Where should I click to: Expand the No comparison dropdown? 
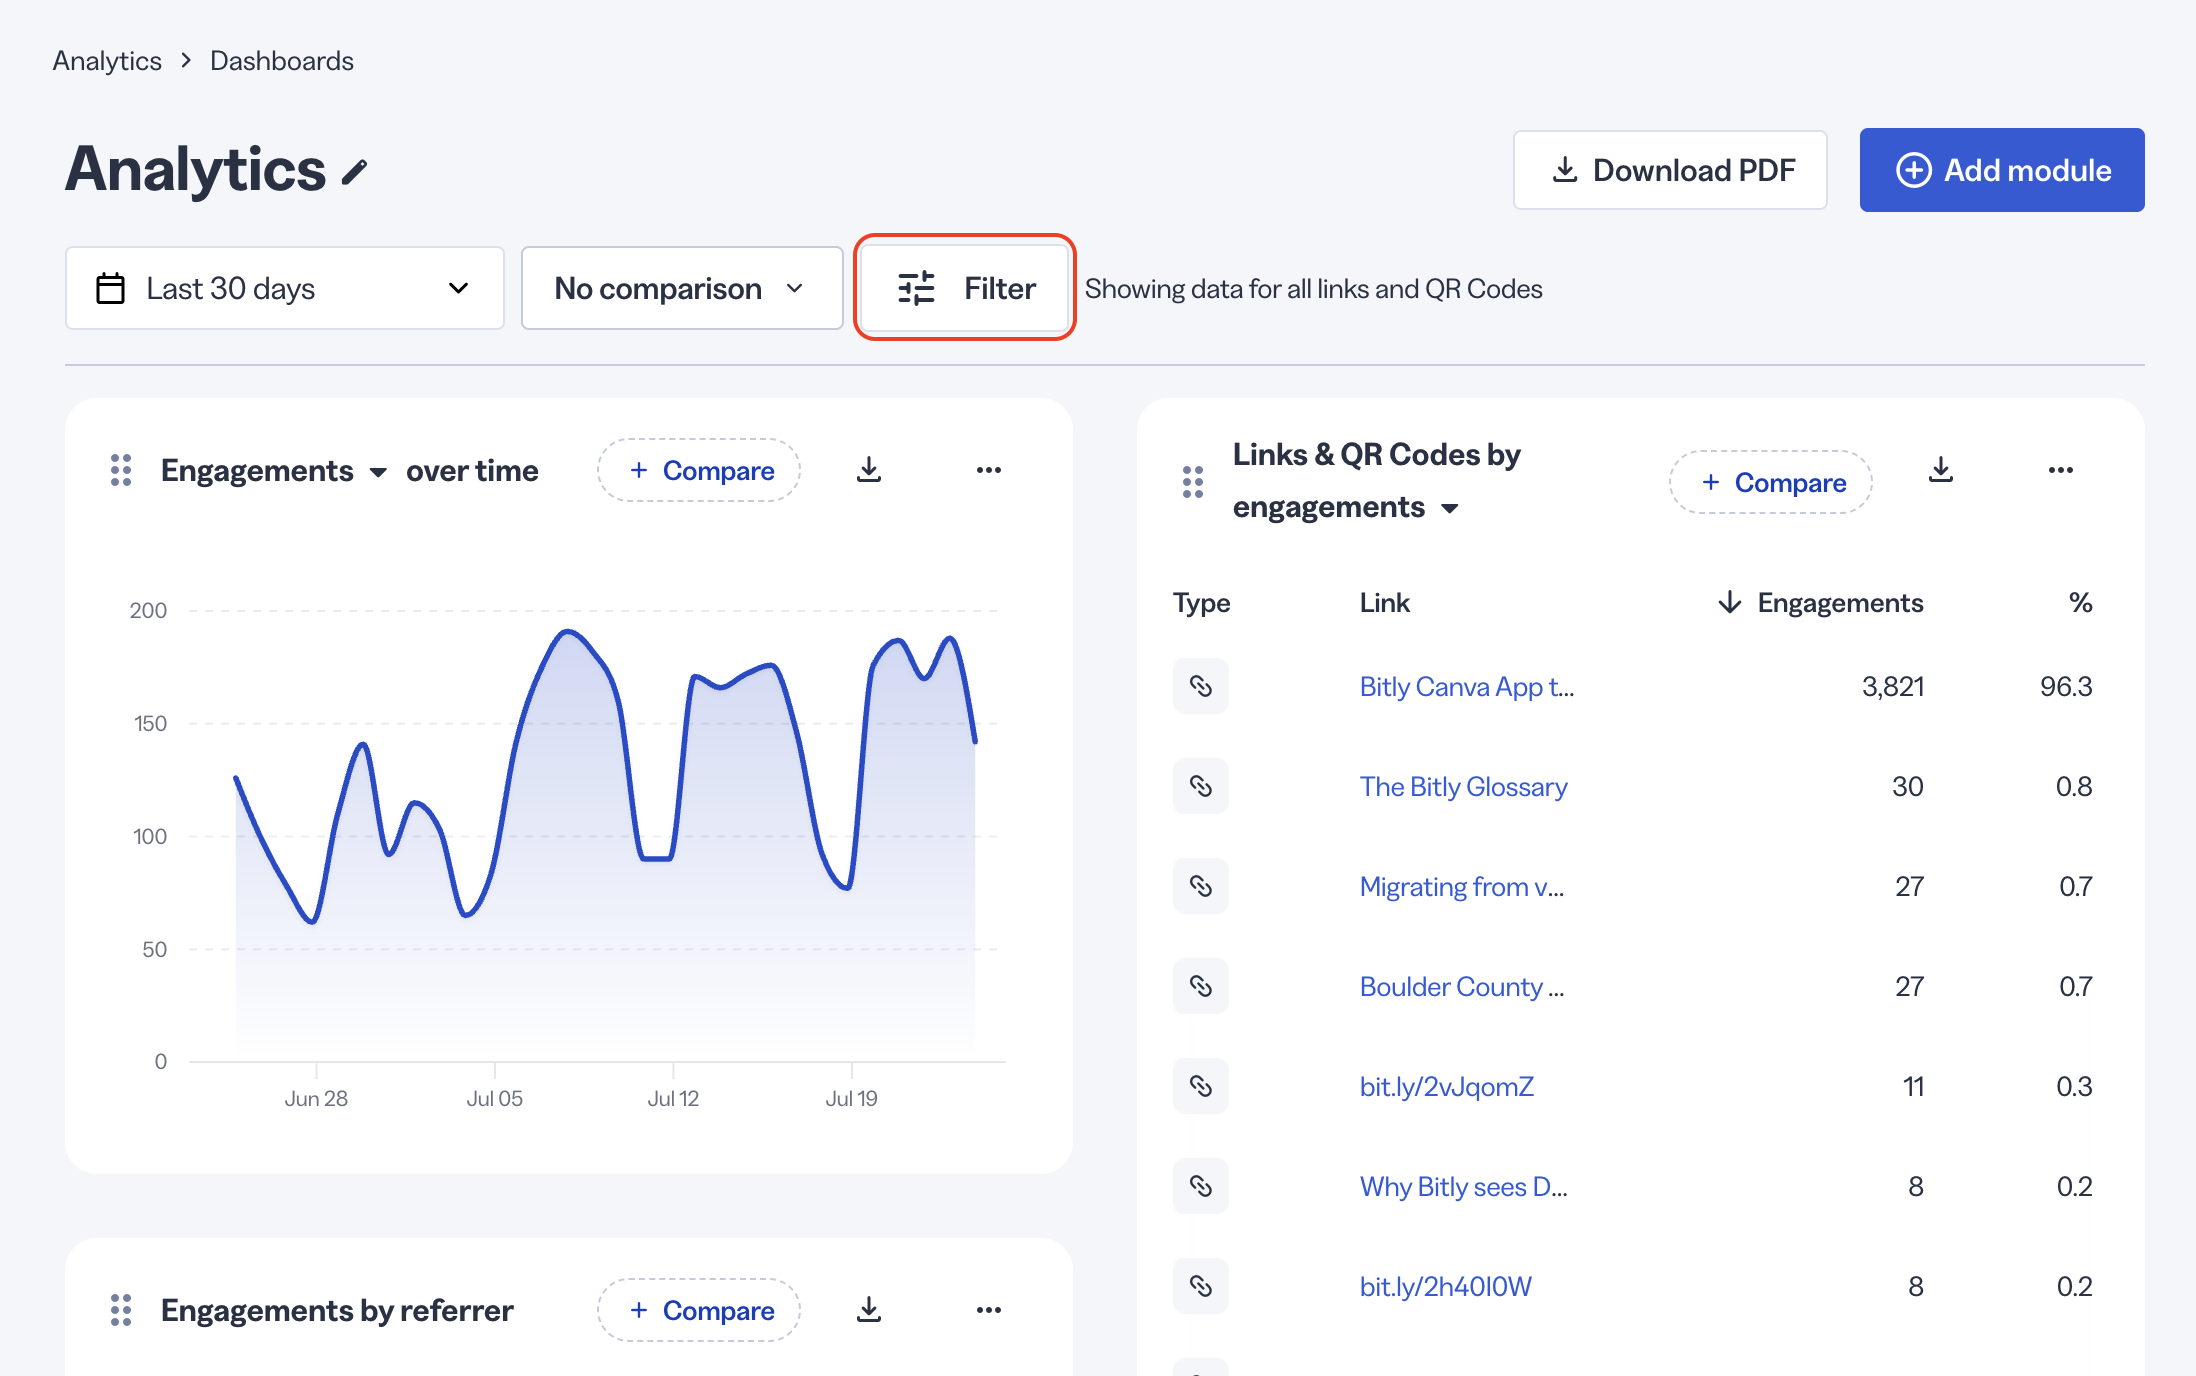(682, 288)
